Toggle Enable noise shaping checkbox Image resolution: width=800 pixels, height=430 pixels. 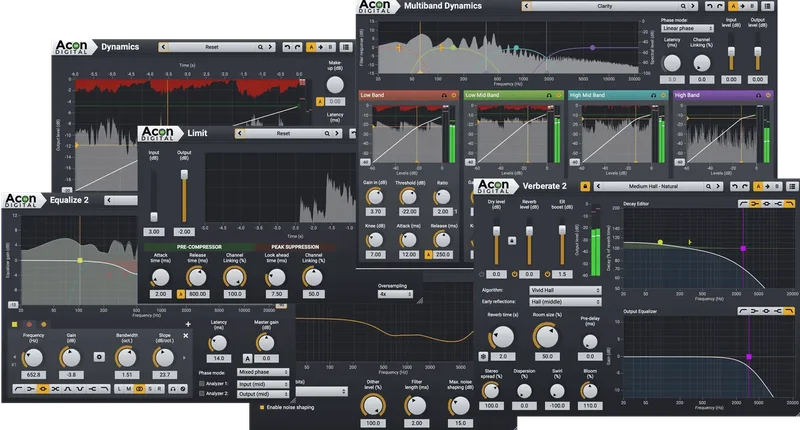coord(262,407)
